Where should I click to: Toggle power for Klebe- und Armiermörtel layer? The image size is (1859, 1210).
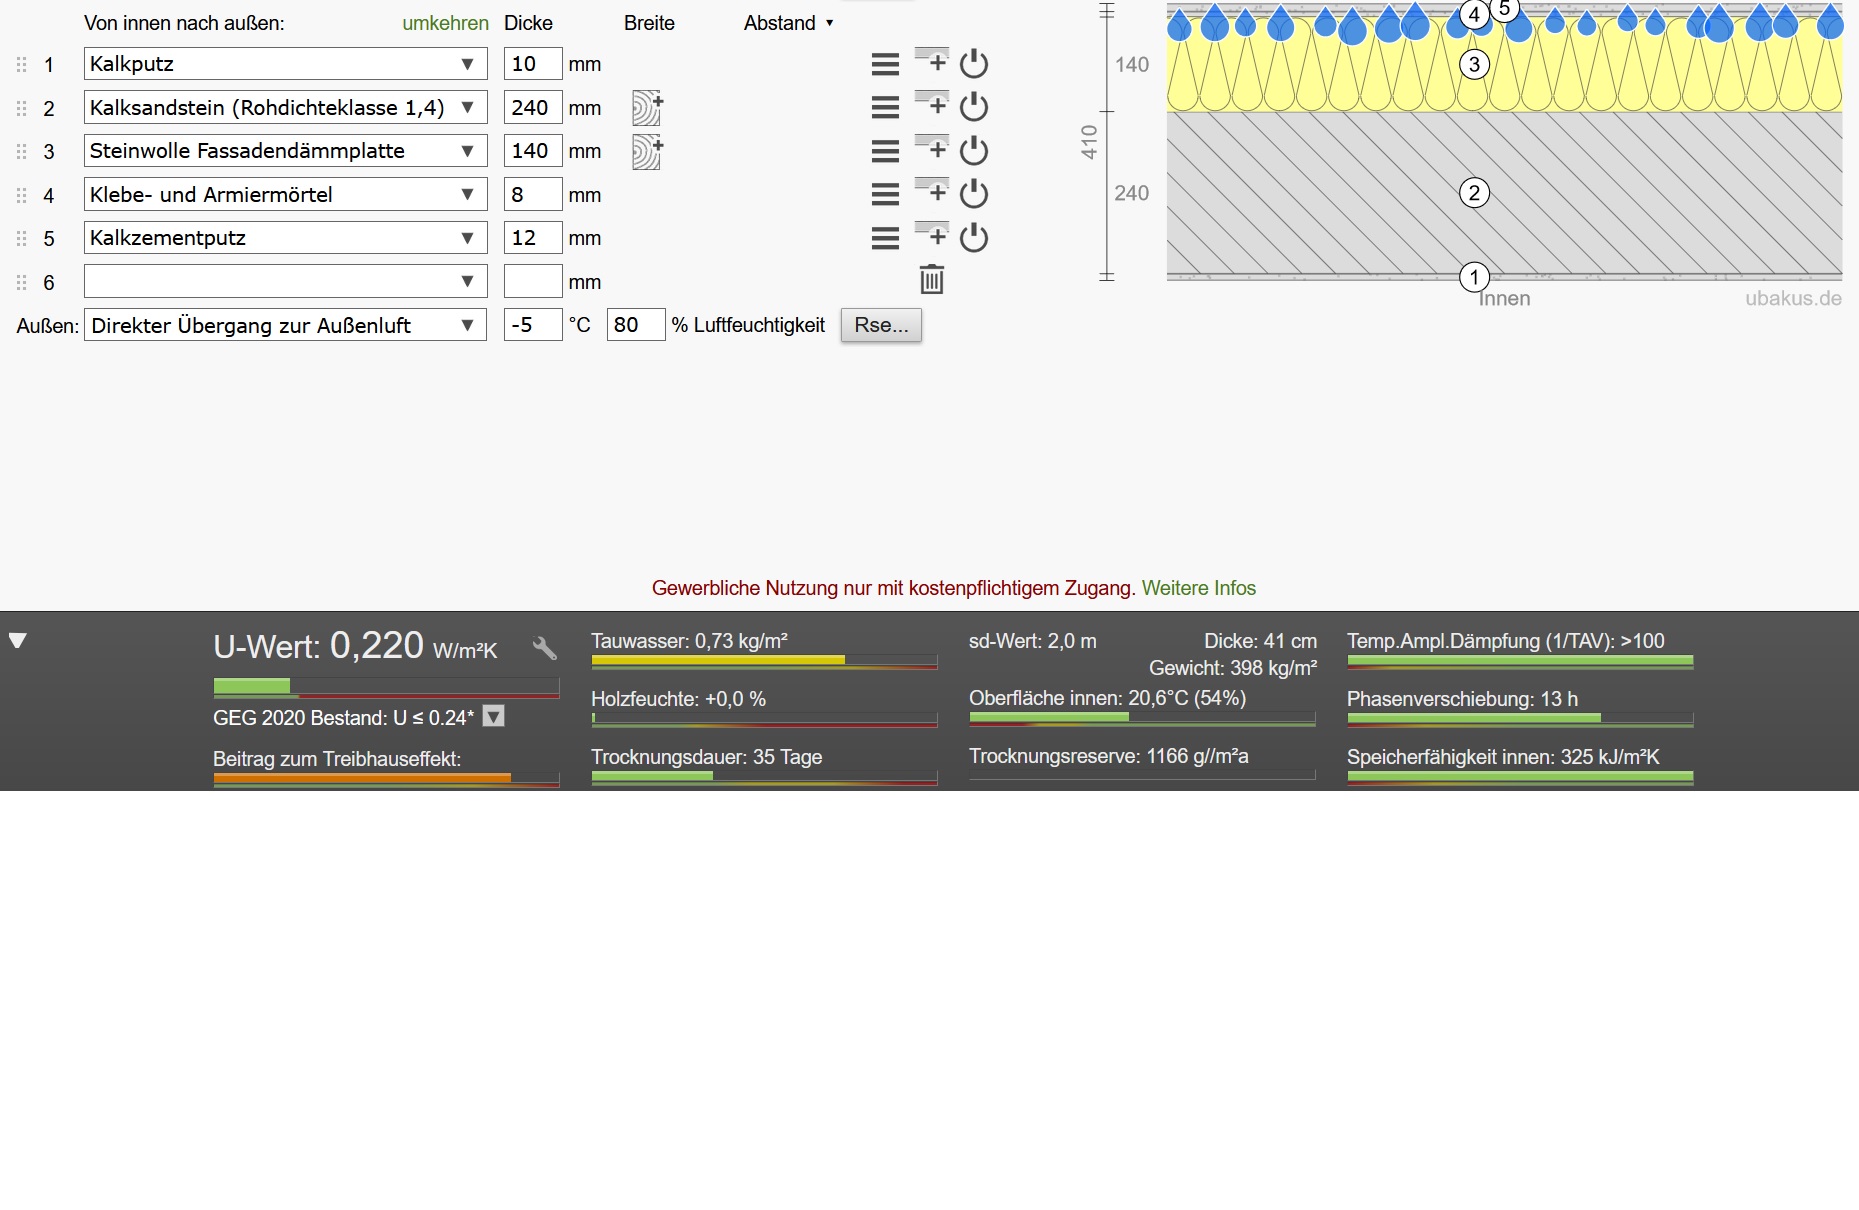coord(974,194)
